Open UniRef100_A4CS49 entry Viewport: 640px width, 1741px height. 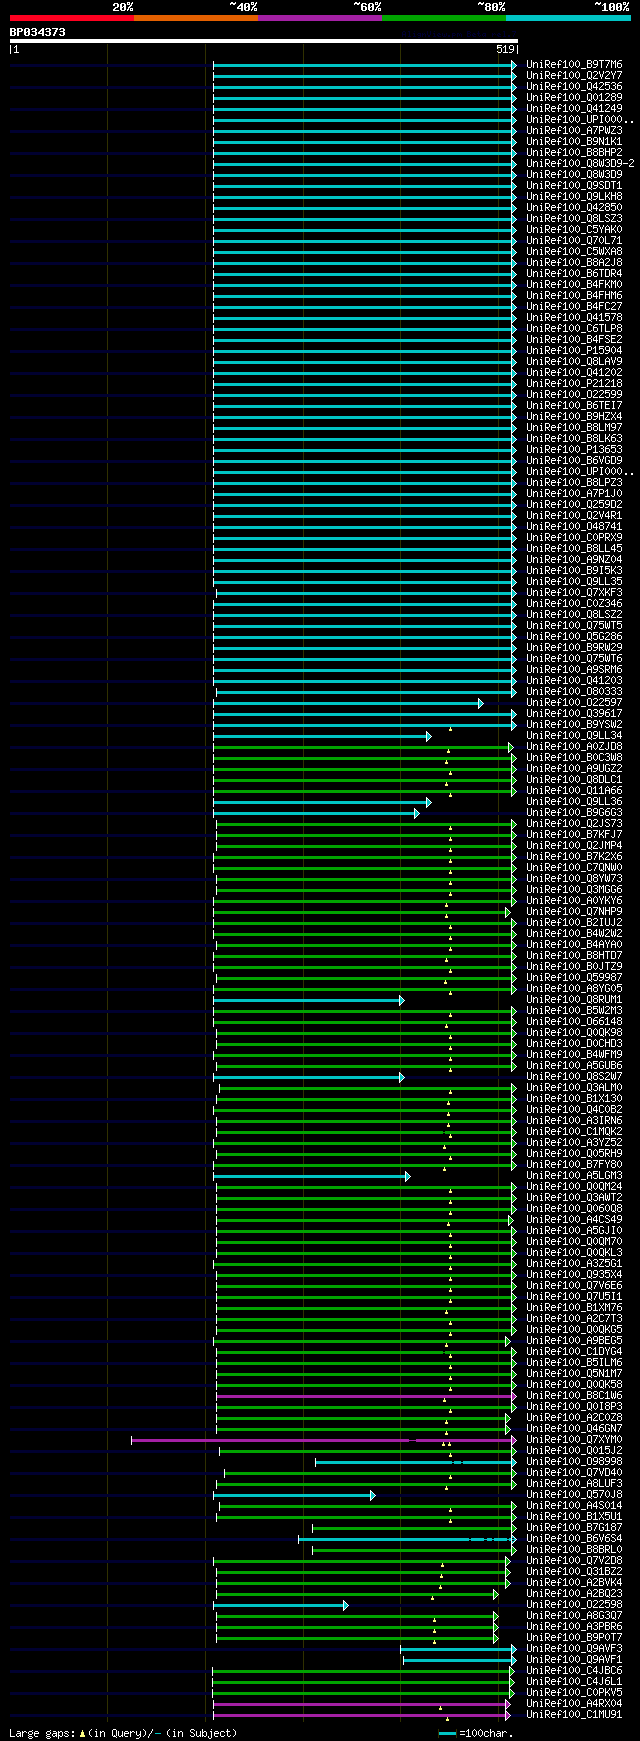click(574, 1220)
